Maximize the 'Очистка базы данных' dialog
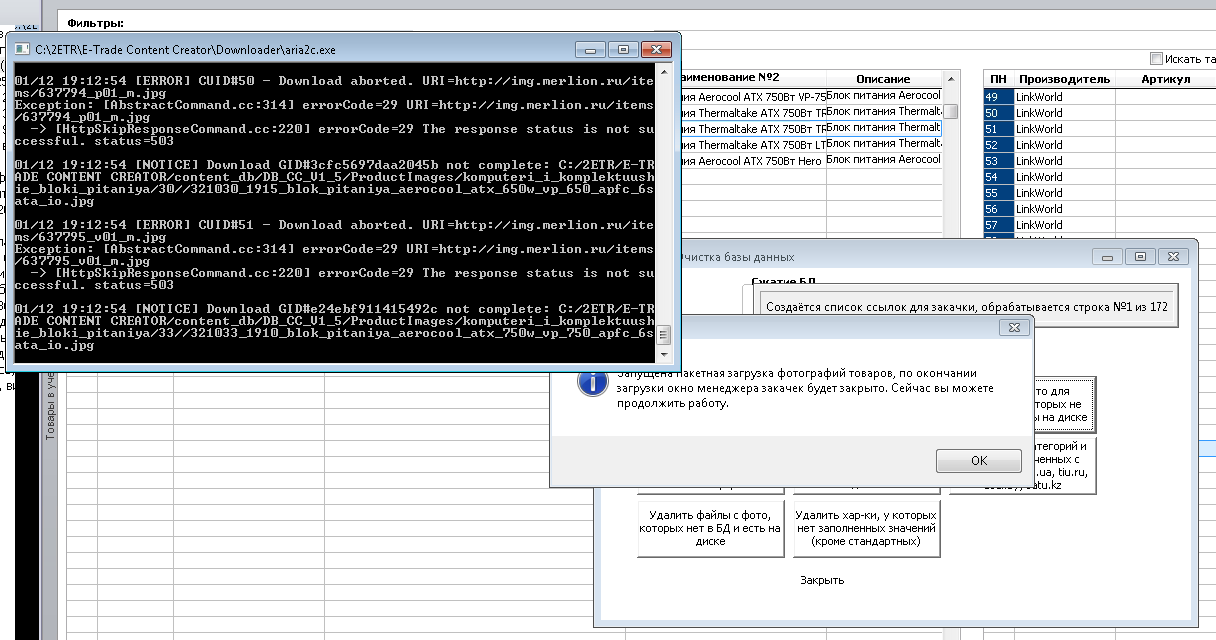Image resolution: width=1216 pixels, height=640 pixels. [1138, 256]
